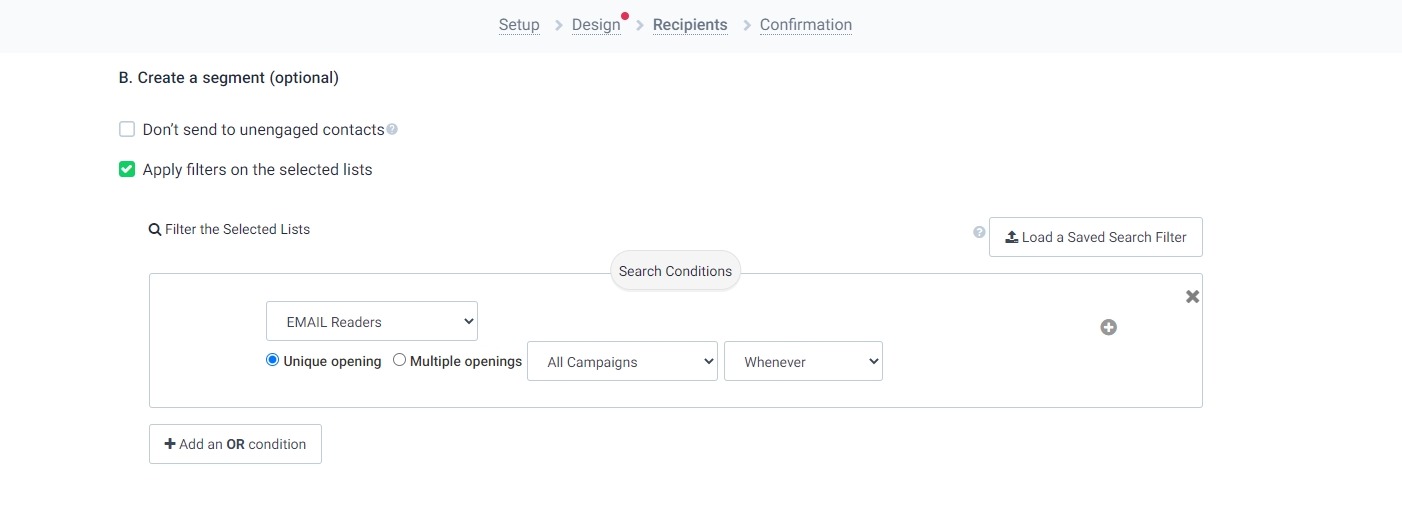Viewport: 1402px width, 509px height.
Task: Click help icon left of Load Saved Filter
Action: [x=979, y=232]
